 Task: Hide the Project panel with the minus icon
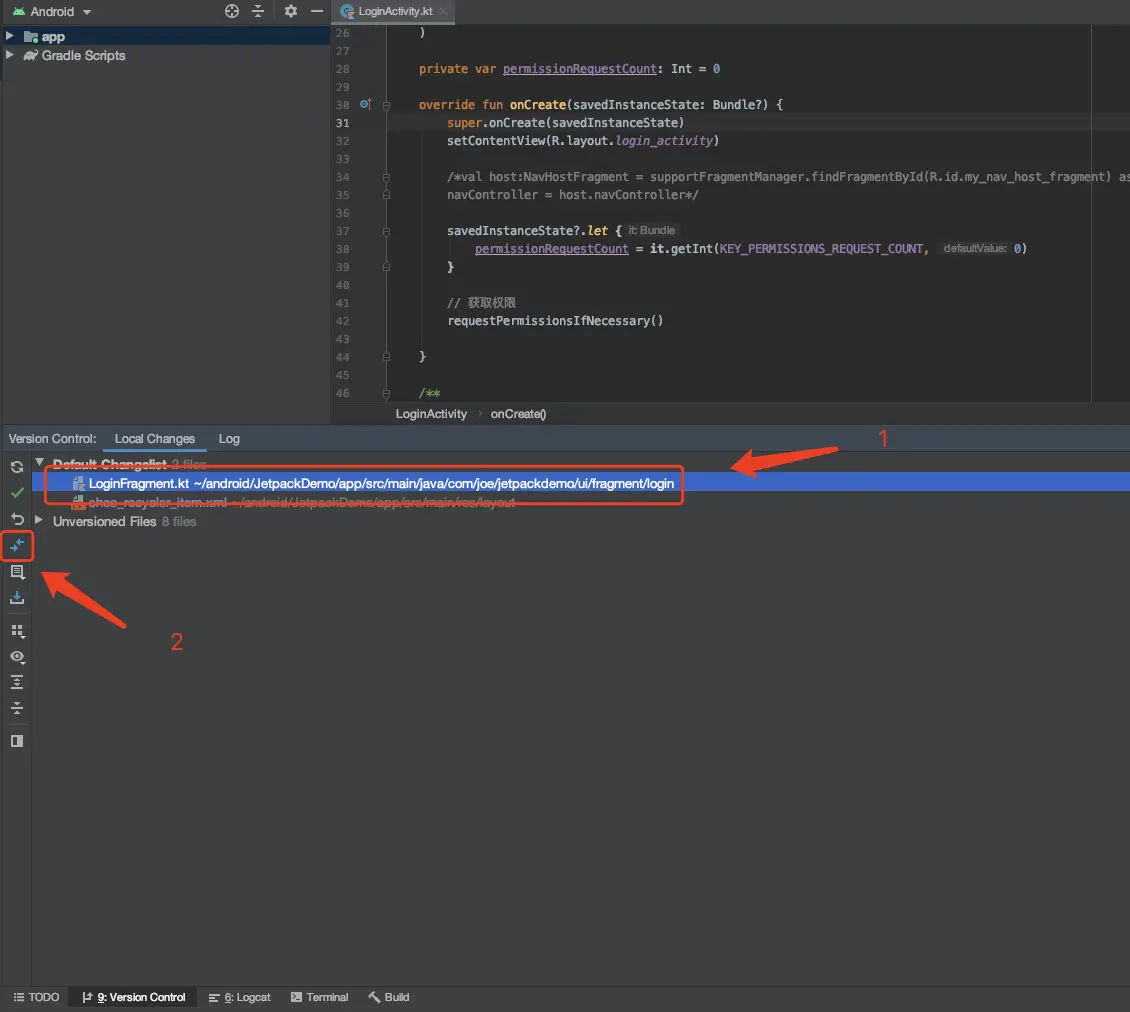[x=316, y=11]
